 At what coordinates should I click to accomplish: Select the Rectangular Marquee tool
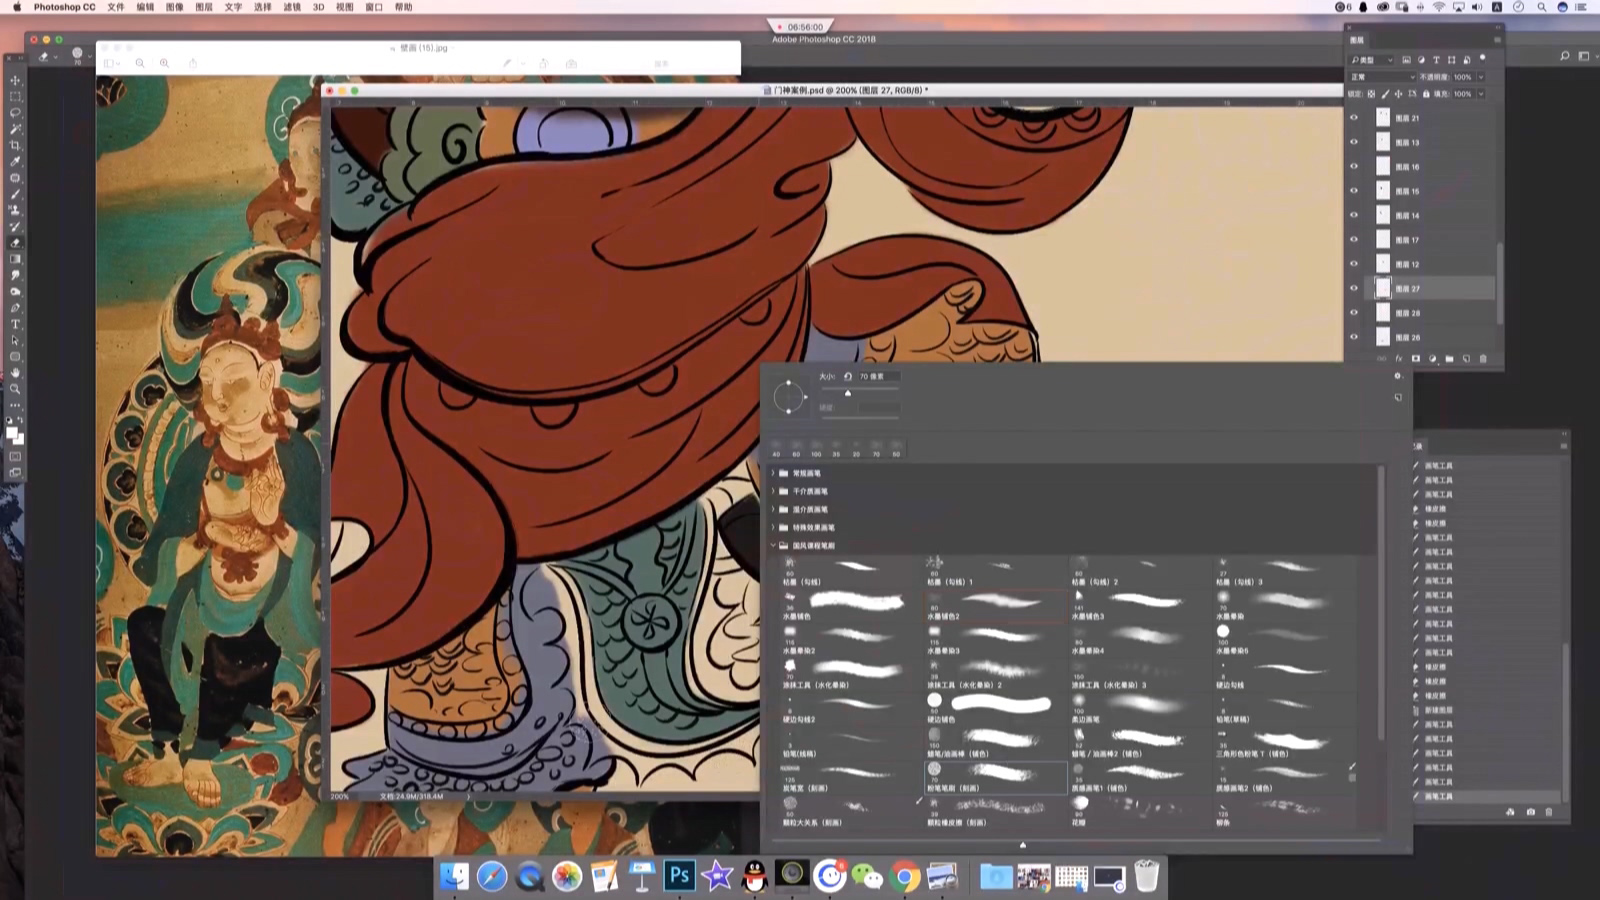(x=15, y=96)
